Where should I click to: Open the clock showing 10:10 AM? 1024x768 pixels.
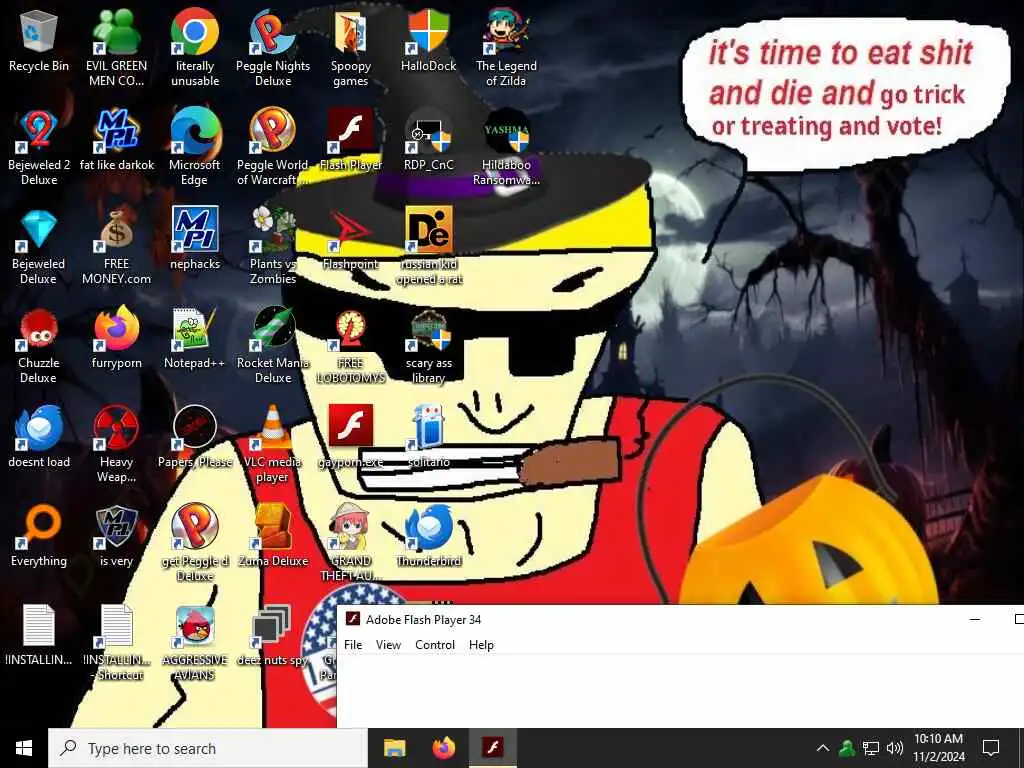[x=938, y=748]
